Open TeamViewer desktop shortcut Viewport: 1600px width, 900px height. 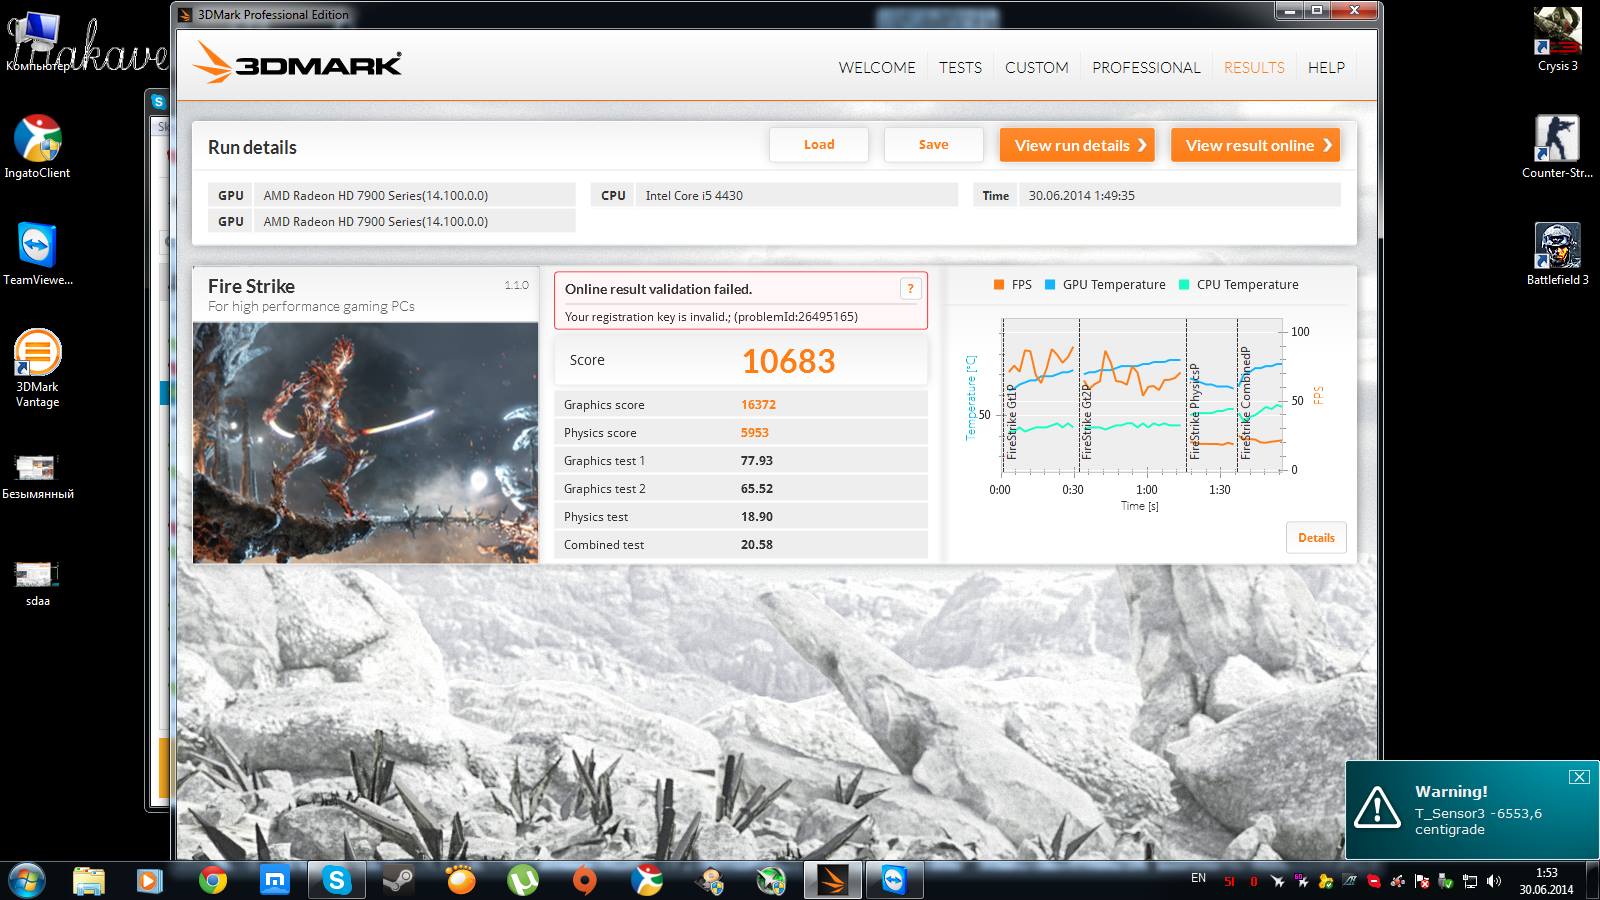coord(37,254)
